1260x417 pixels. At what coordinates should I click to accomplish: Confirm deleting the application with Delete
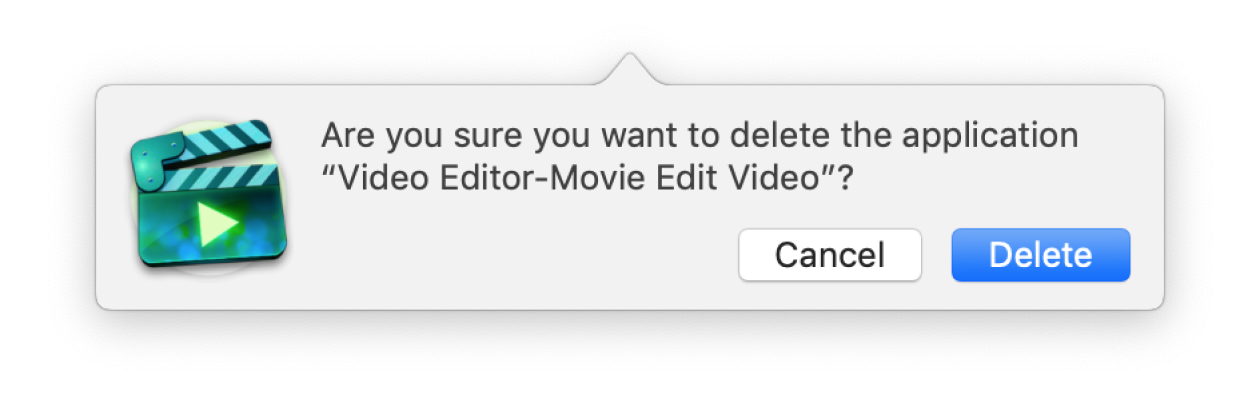coord(1040,255)
